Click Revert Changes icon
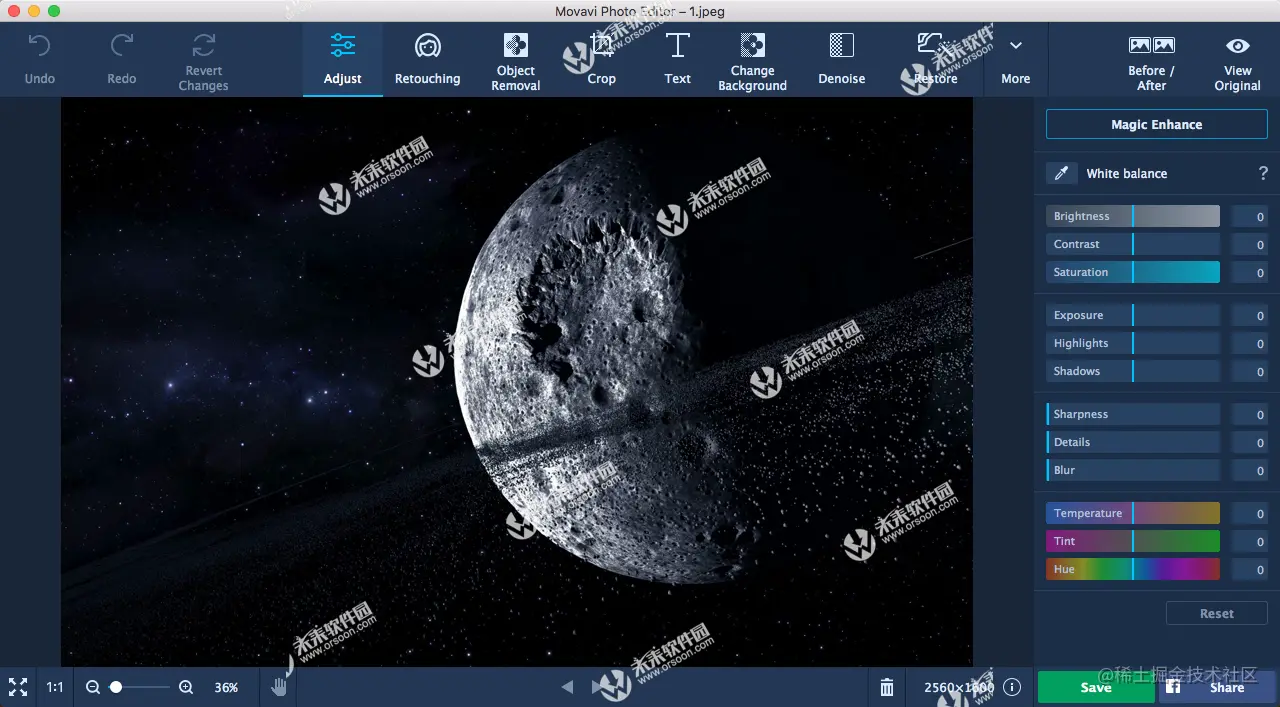 coord(204,45)
